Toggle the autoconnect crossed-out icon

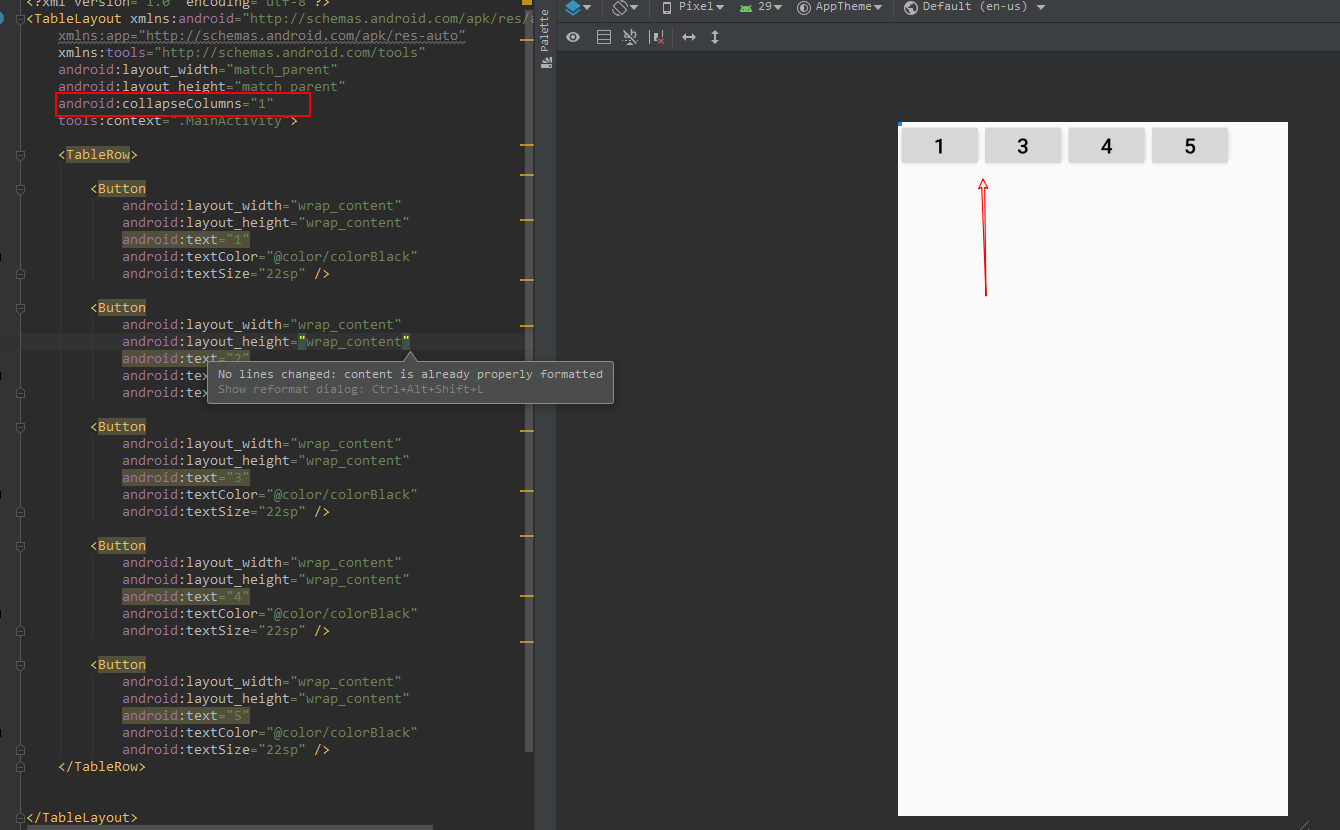[x=630, y=37]
